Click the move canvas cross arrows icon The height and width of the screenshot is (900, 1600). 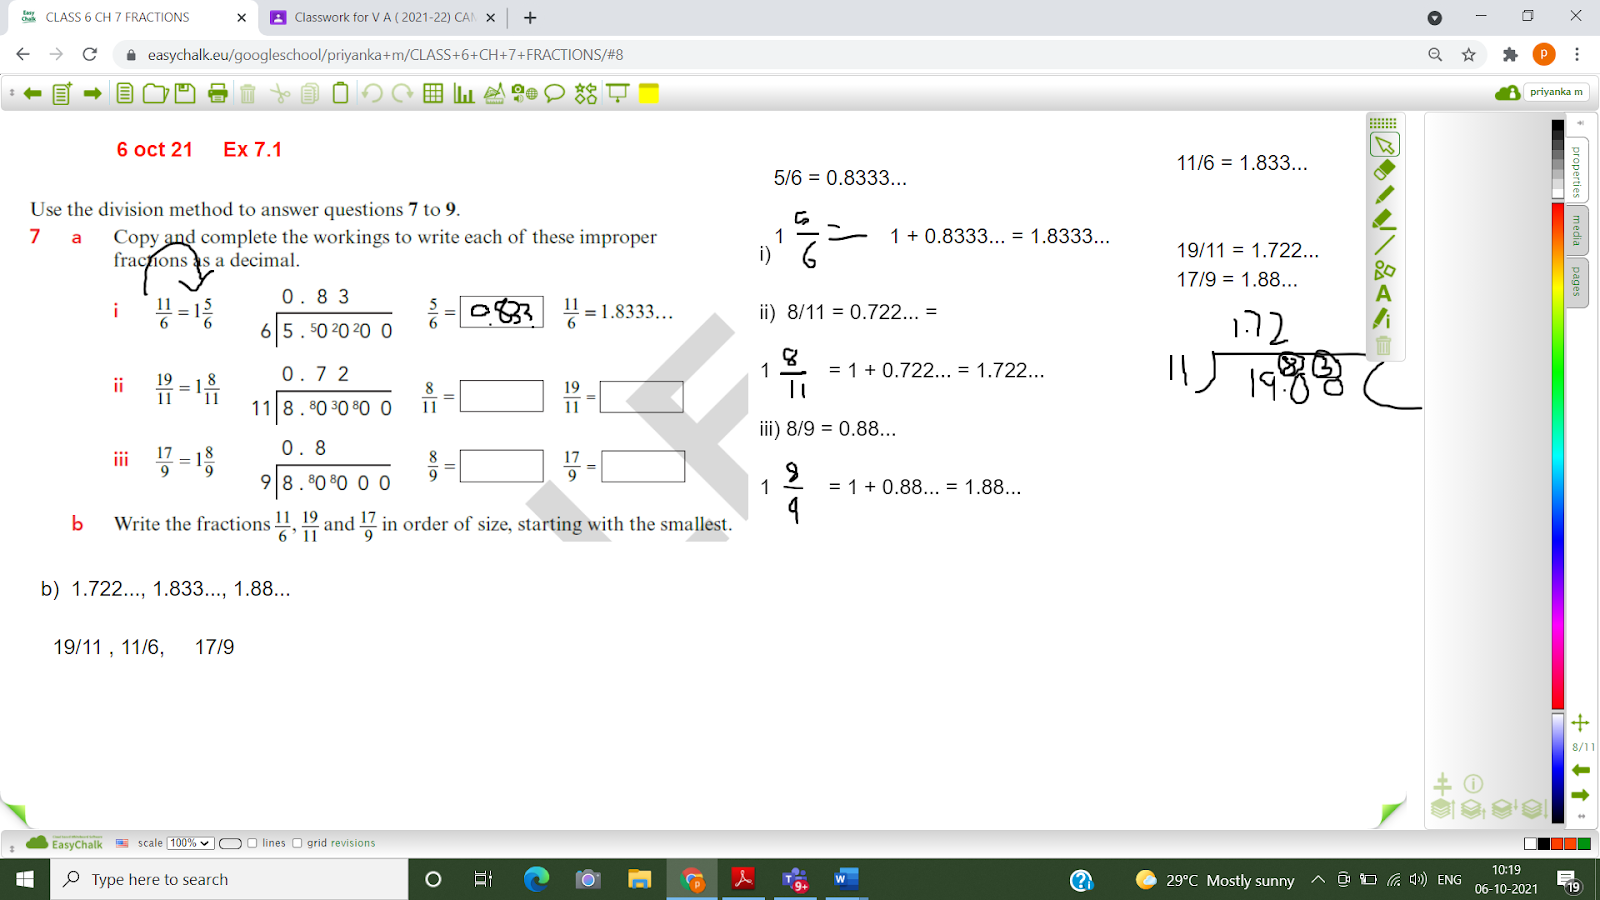[x=1581, y=722]
